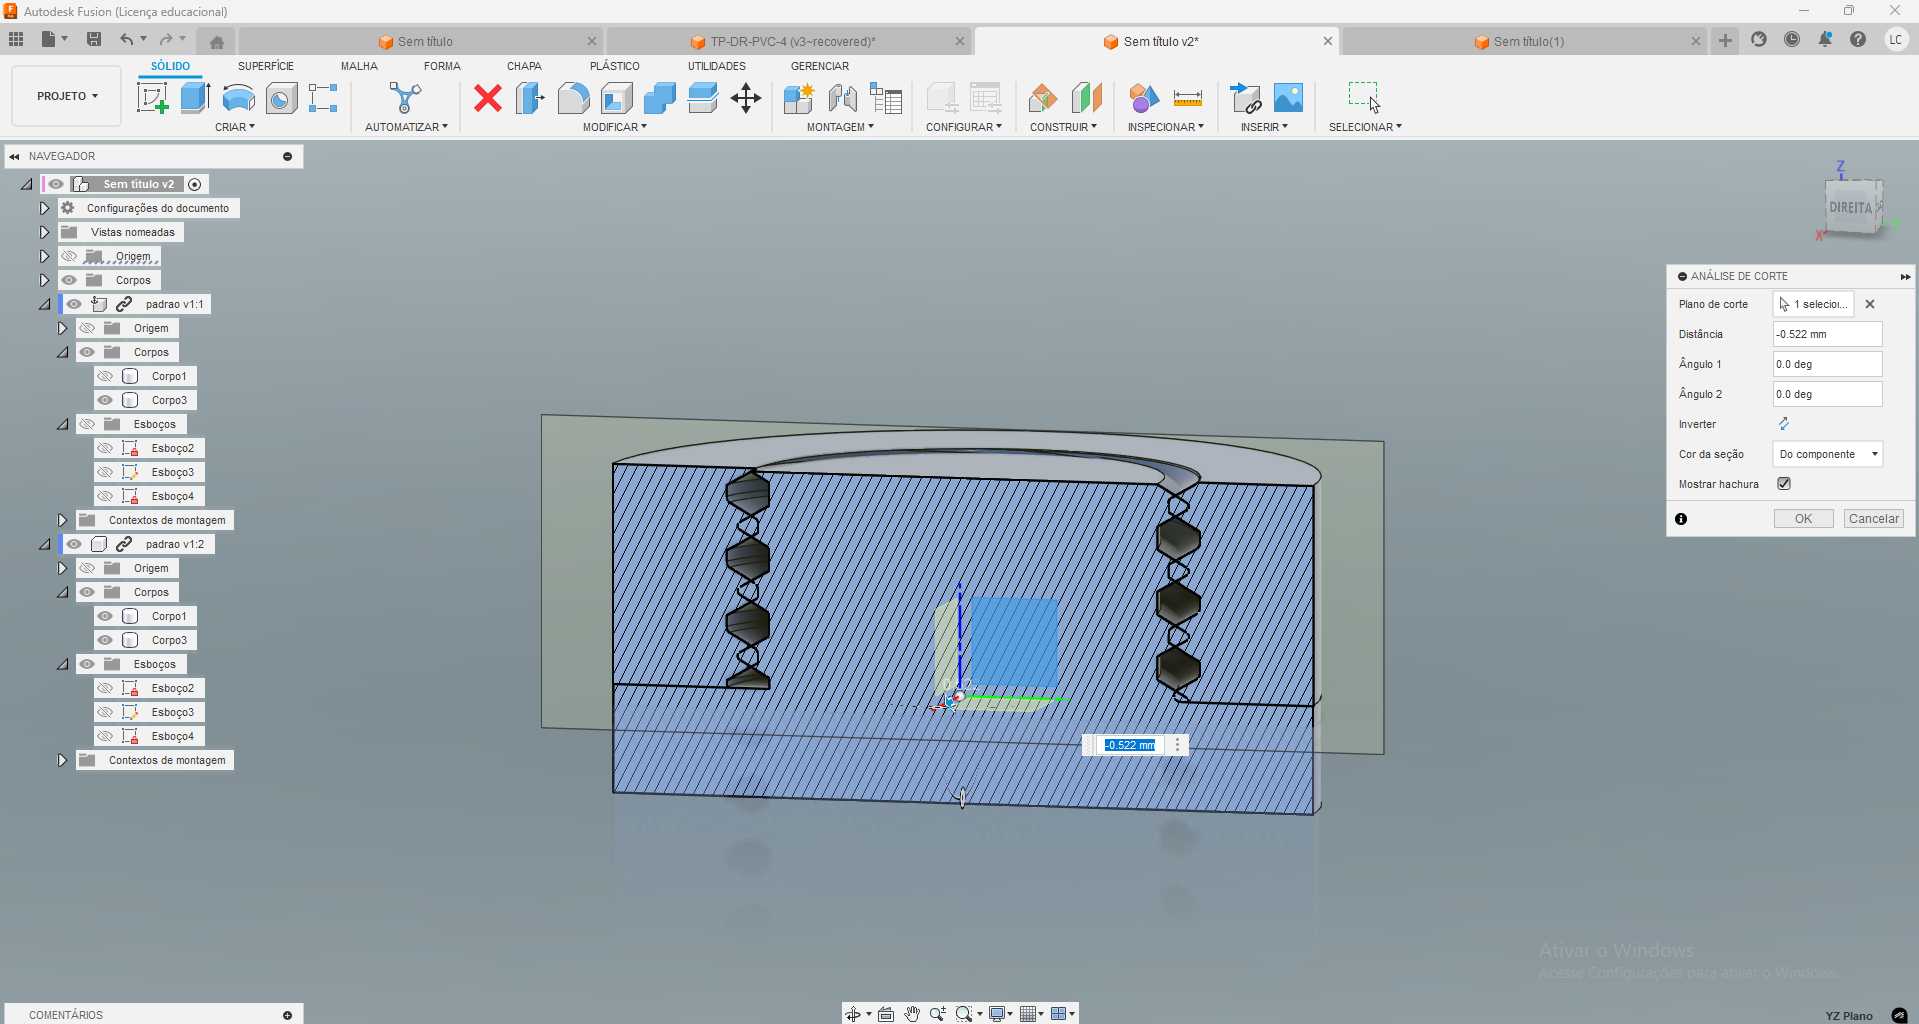Select the Offset Plane construct icon

click(x=1042, y=98)
